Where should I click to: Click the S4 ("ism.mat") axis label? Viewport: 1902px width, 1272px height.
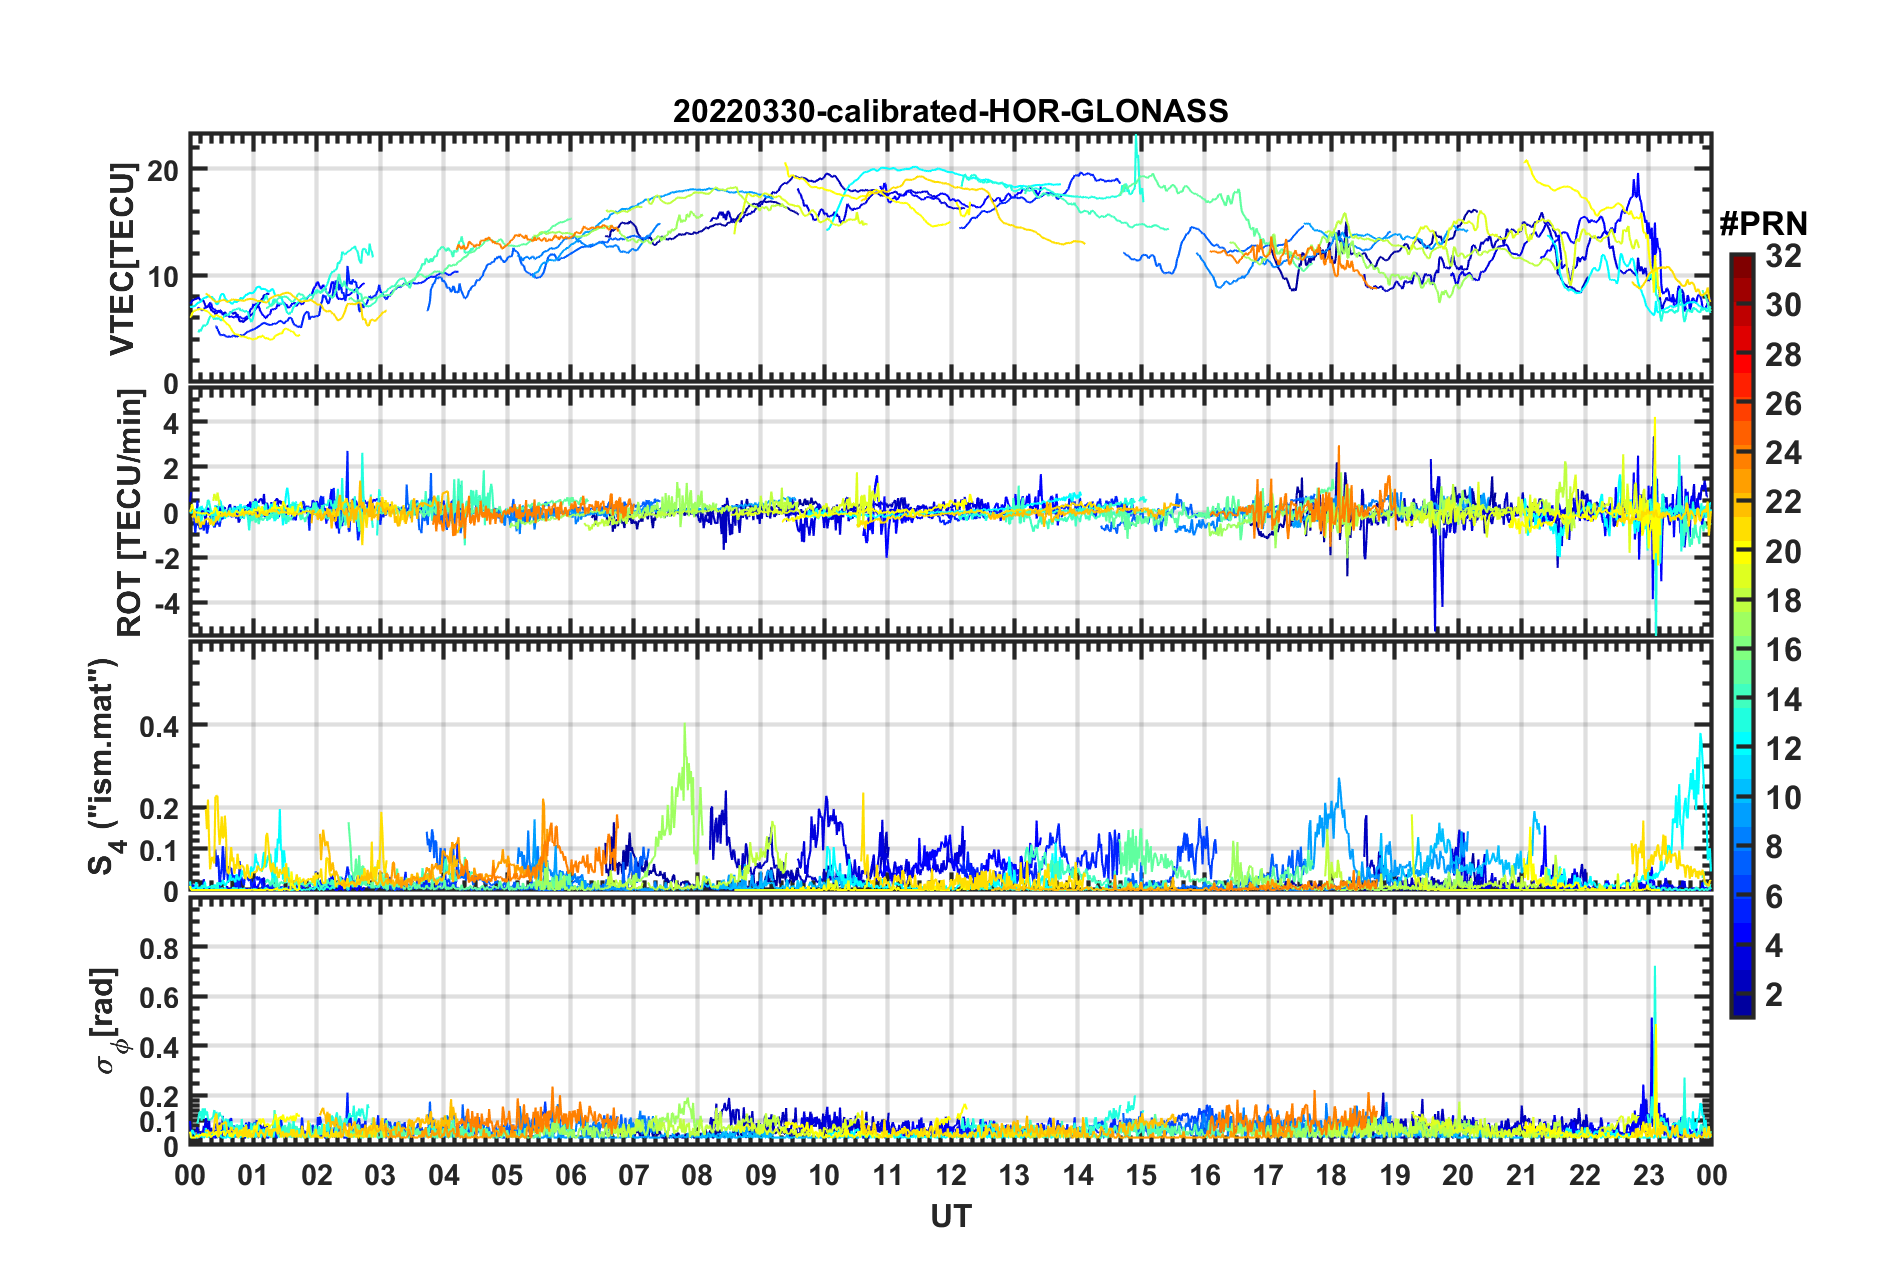click(105, 766)
